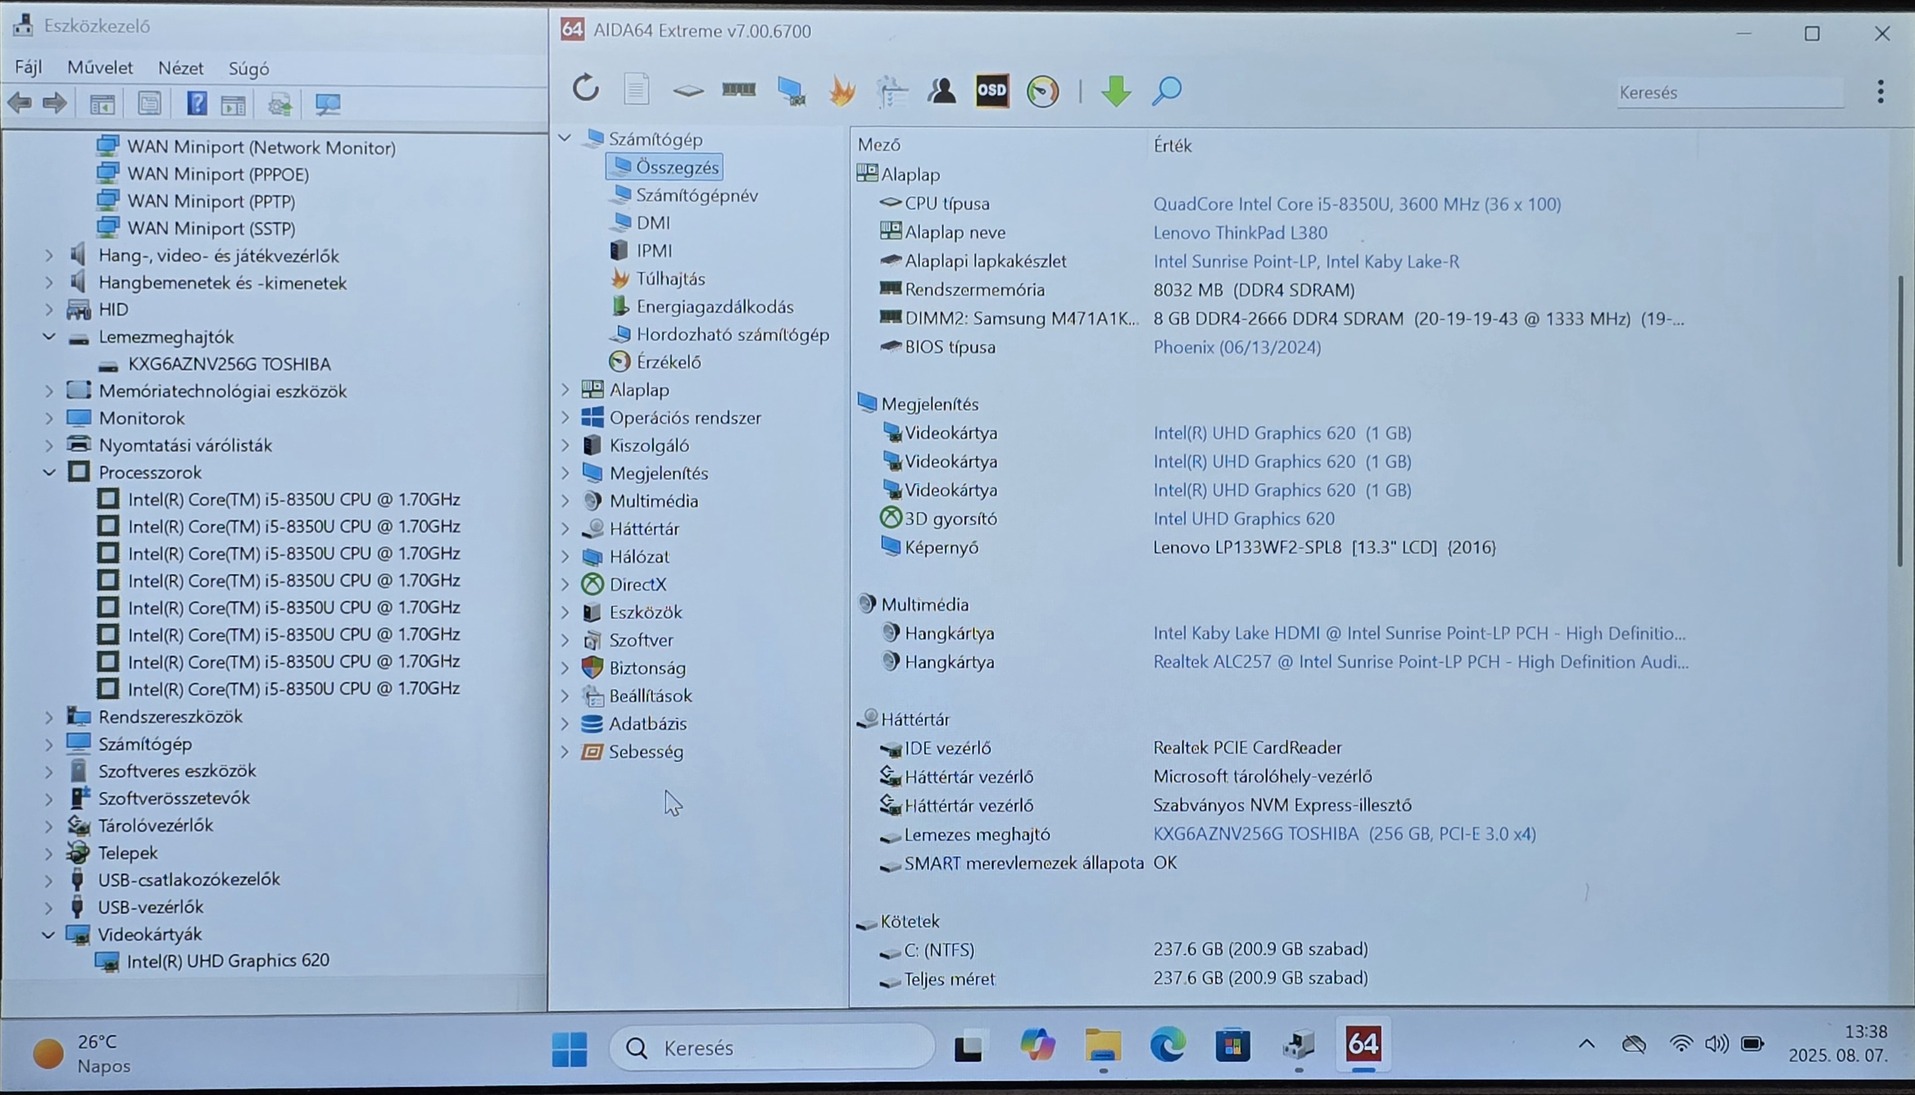Image resolution: width=1915 pixels, height=1095 pixels.
Task: Select Összegzés in the AIDA64 tree
Action: (x=664, y=167)
